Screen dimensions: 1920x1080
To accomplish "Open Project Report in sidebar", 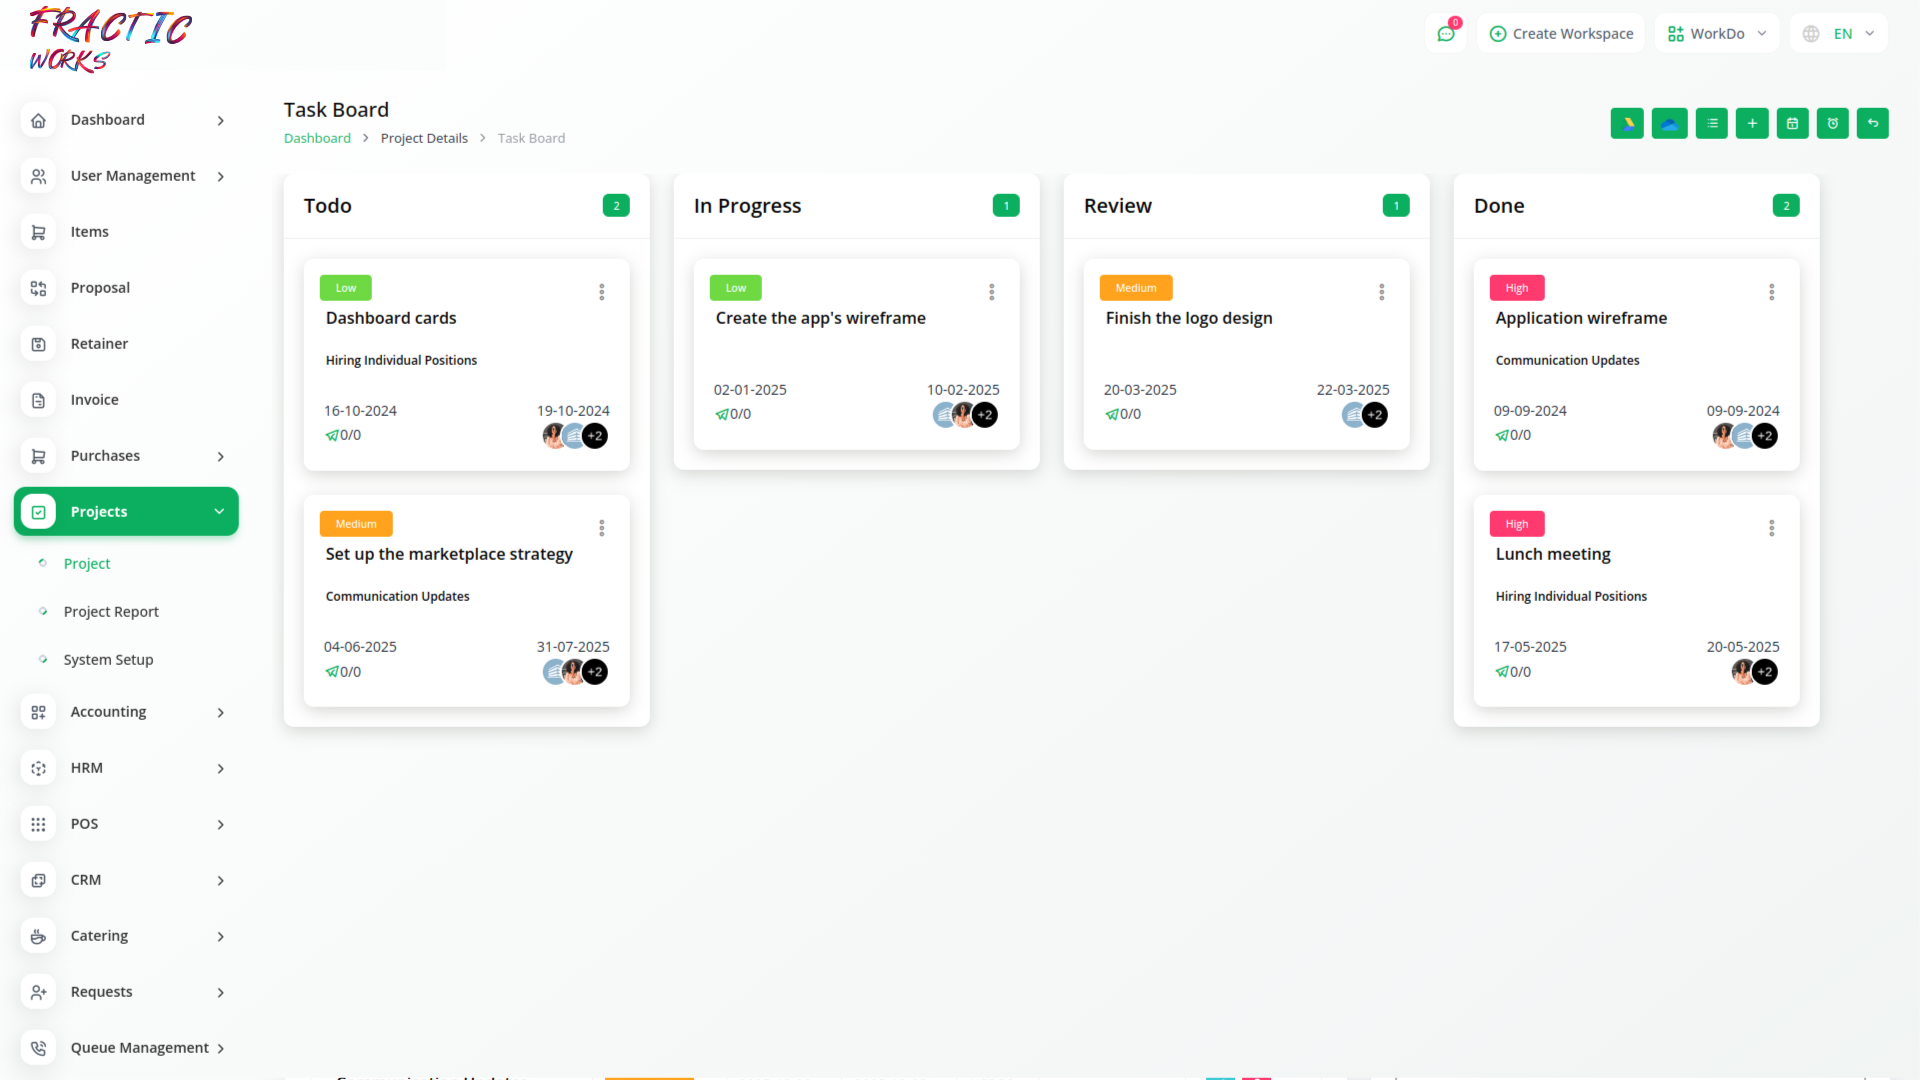I will pyautogui.click(x=111, y=612).
